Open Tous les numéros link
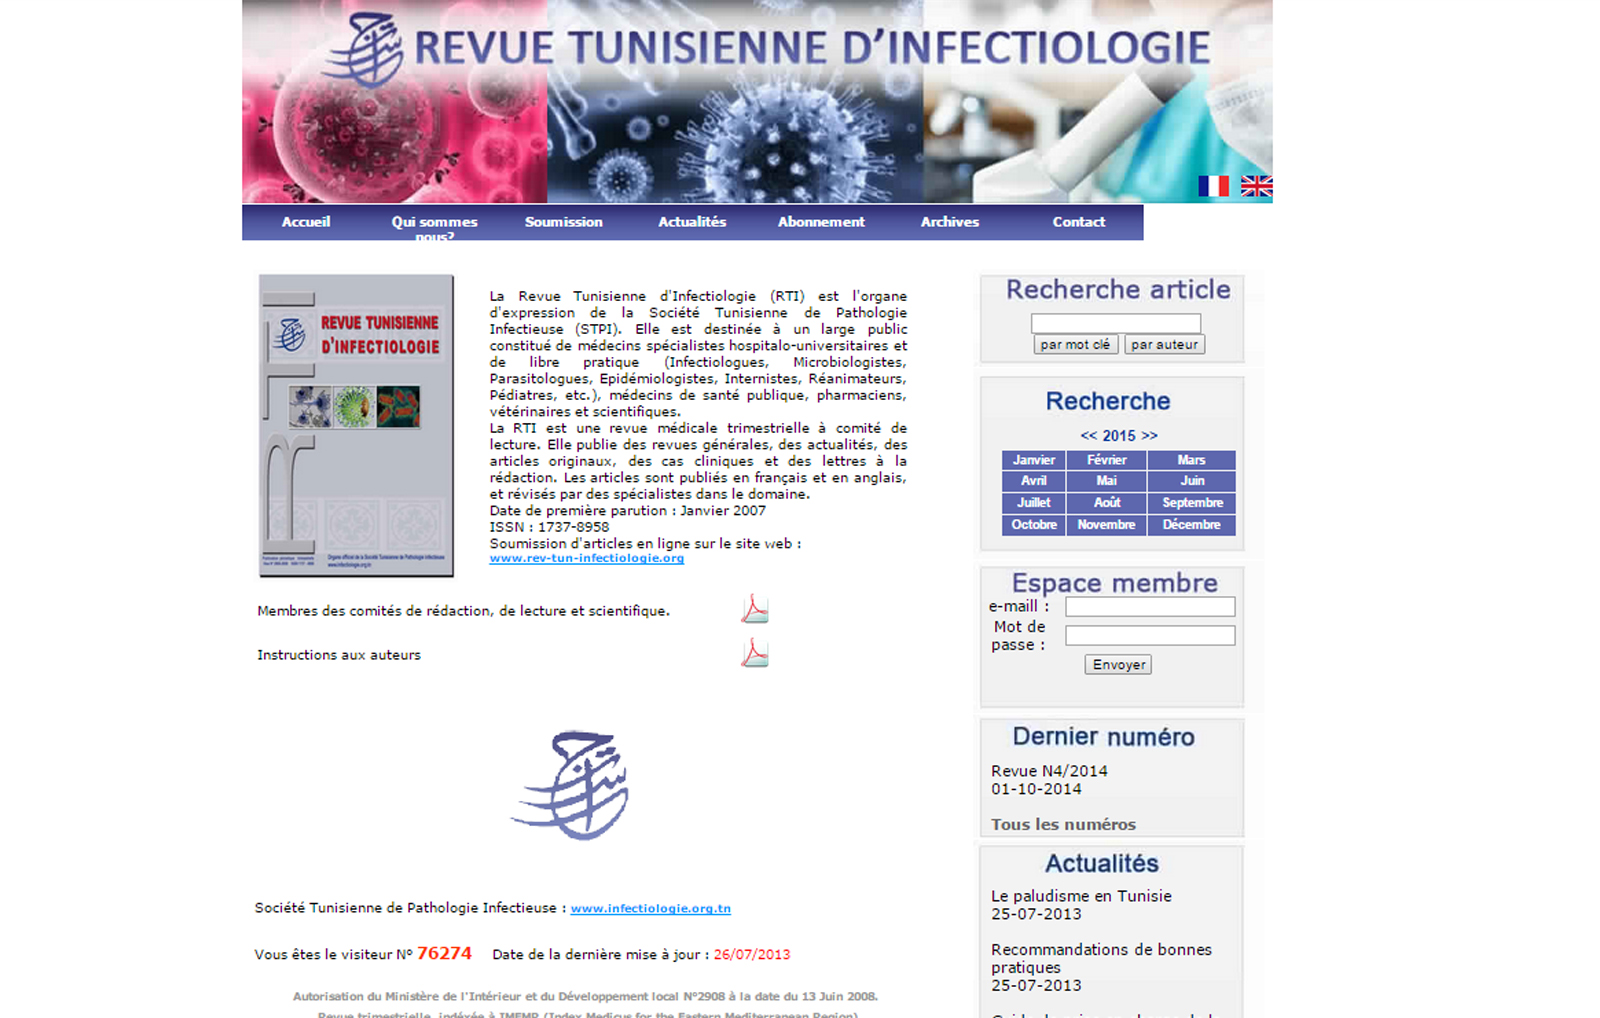The height and width of the screenshot is (1018, 1600). [1063, 825]
